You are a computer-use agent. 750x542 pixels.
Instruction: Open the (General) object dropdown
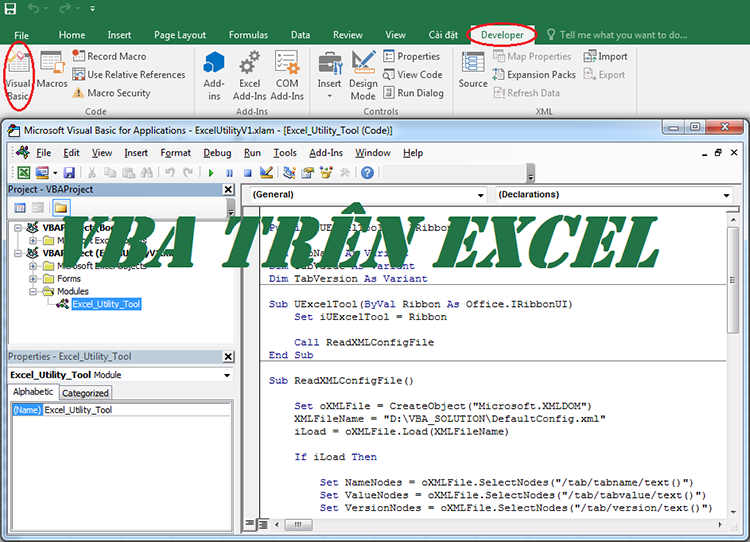[x=367, y=195]
